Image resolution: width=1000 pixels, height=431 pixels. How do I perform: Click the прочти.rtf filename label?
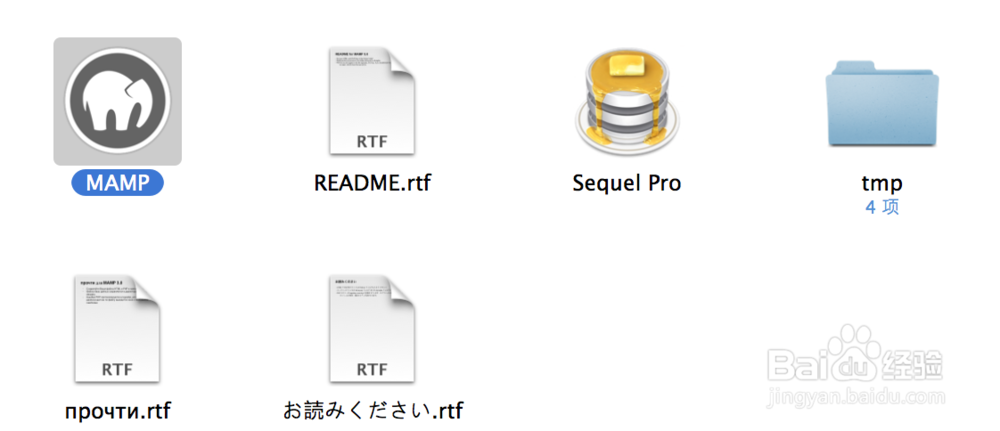(x=118, y=411)
